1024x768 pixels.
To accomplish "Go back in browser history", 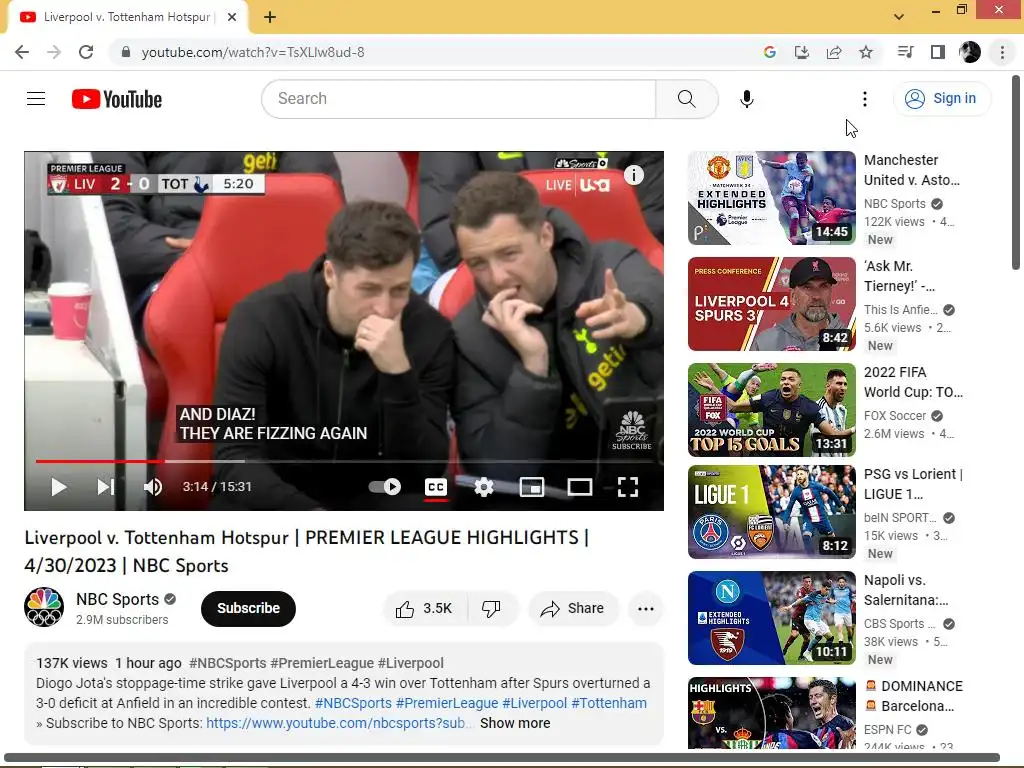I will click(22, 52).
